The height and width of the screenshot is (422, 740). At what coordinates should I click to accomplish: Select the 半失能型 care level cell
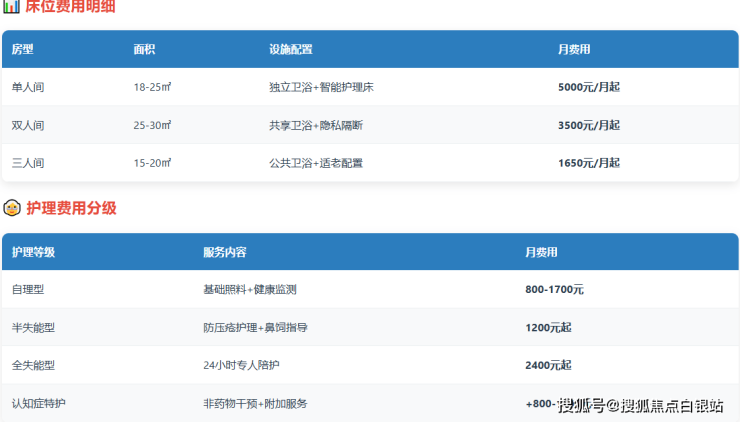coord(33,327)
